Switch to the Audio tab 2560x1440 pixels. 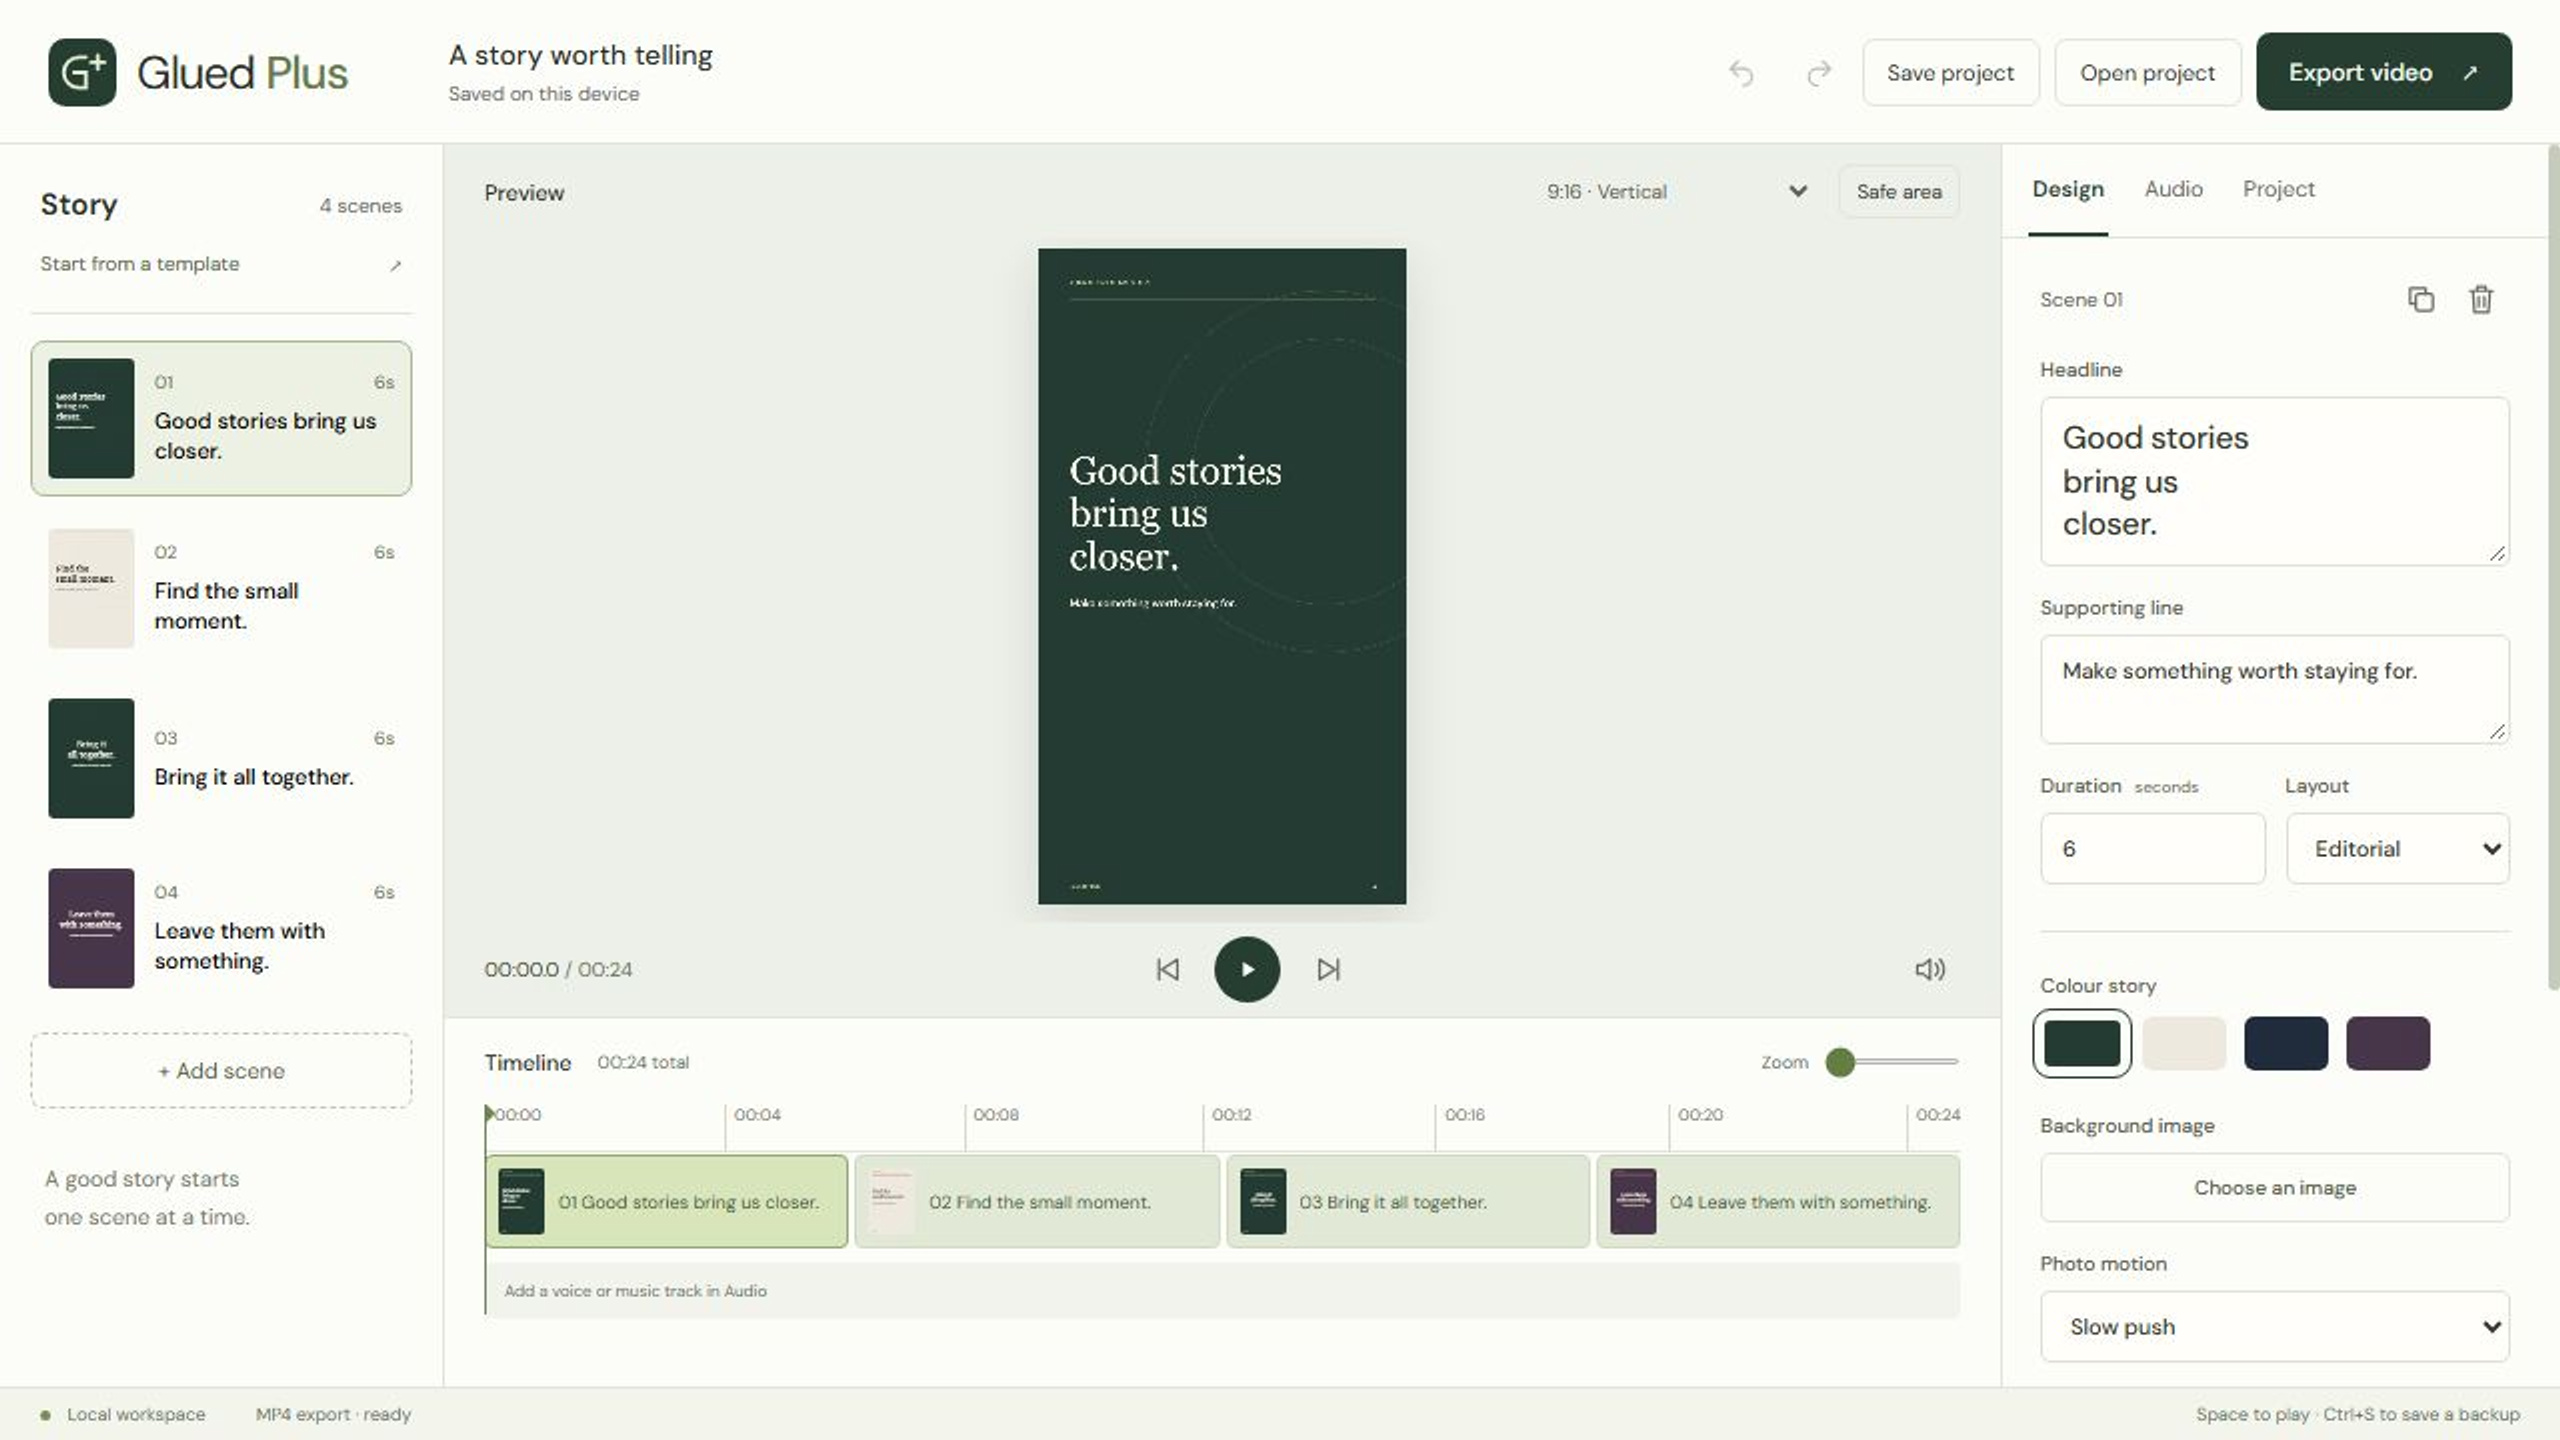[2173, 189]
